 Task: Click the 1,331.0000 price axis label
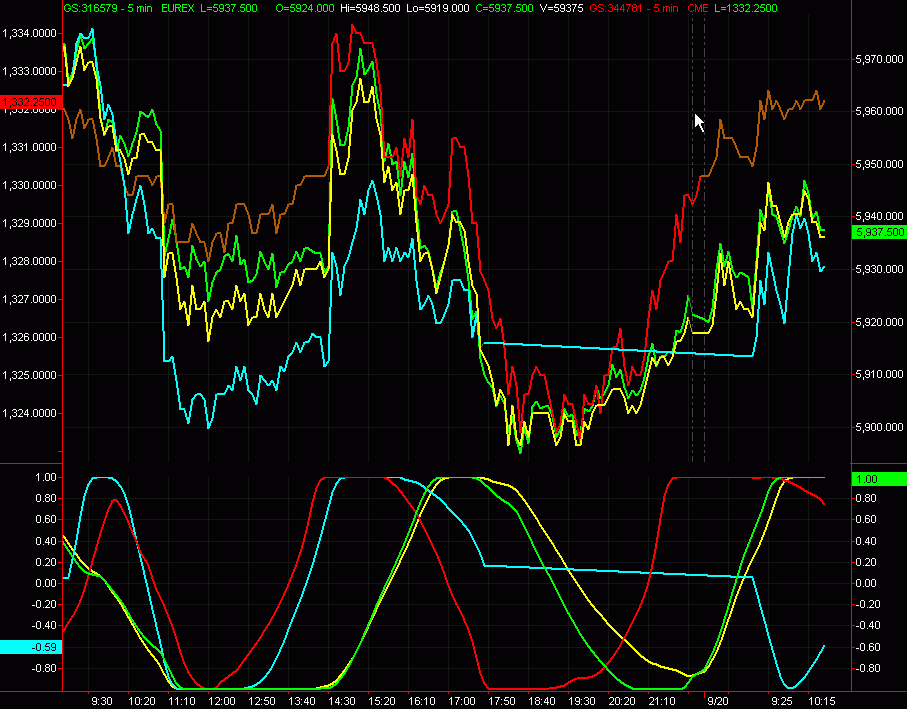click(30, 147)
